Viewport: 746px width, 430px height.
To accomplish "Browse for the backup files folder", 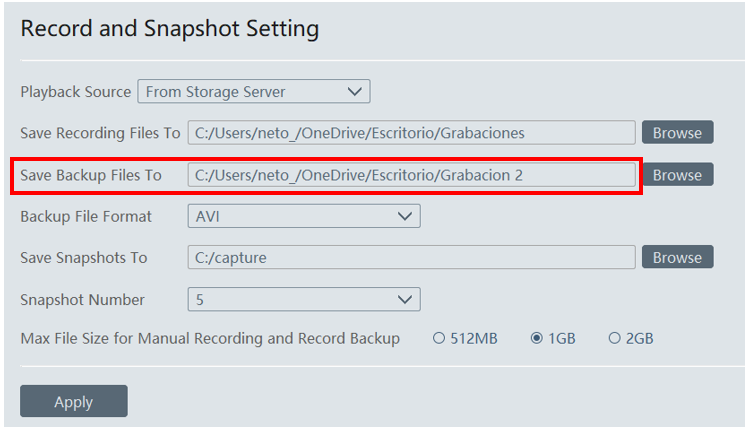I will pyautogui.click(x=677, y=175).
